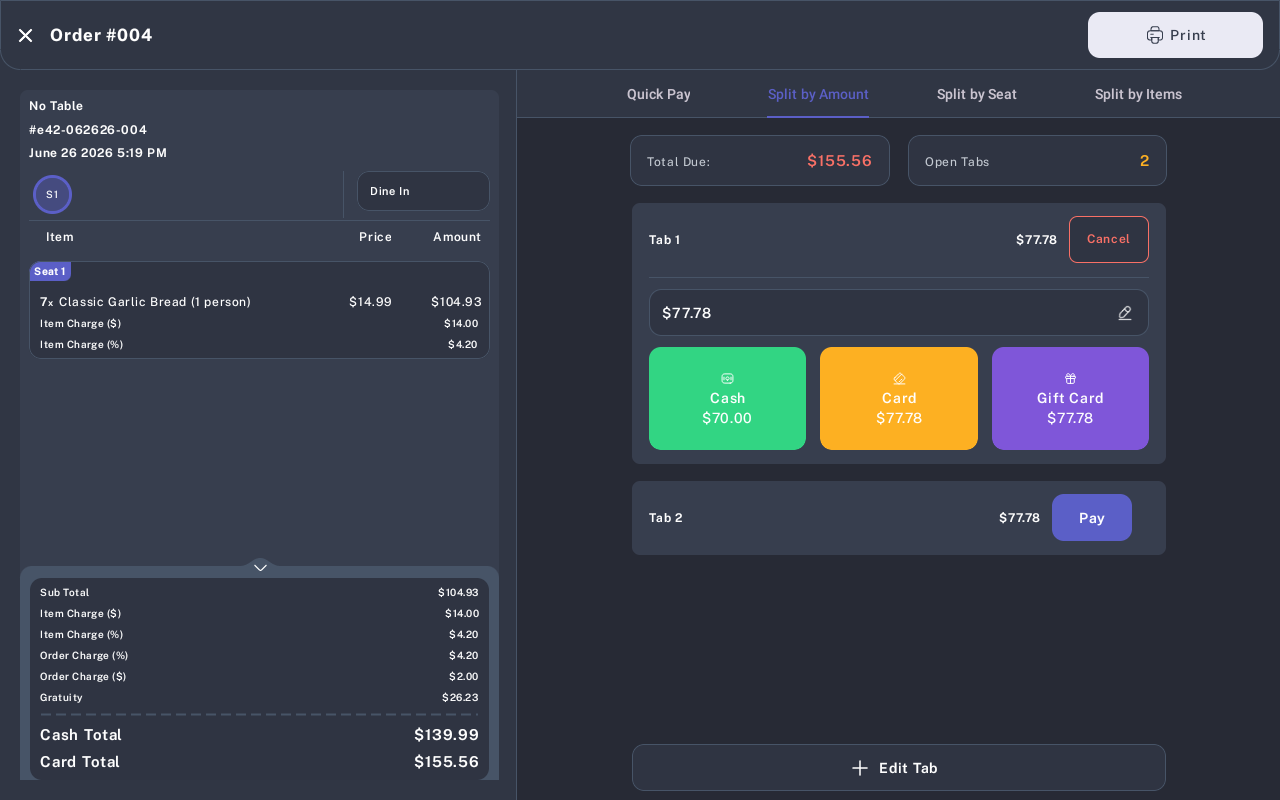This screenshot has width=1280, height=800.
Task: Click the No Table label
Action: (56, 106)
